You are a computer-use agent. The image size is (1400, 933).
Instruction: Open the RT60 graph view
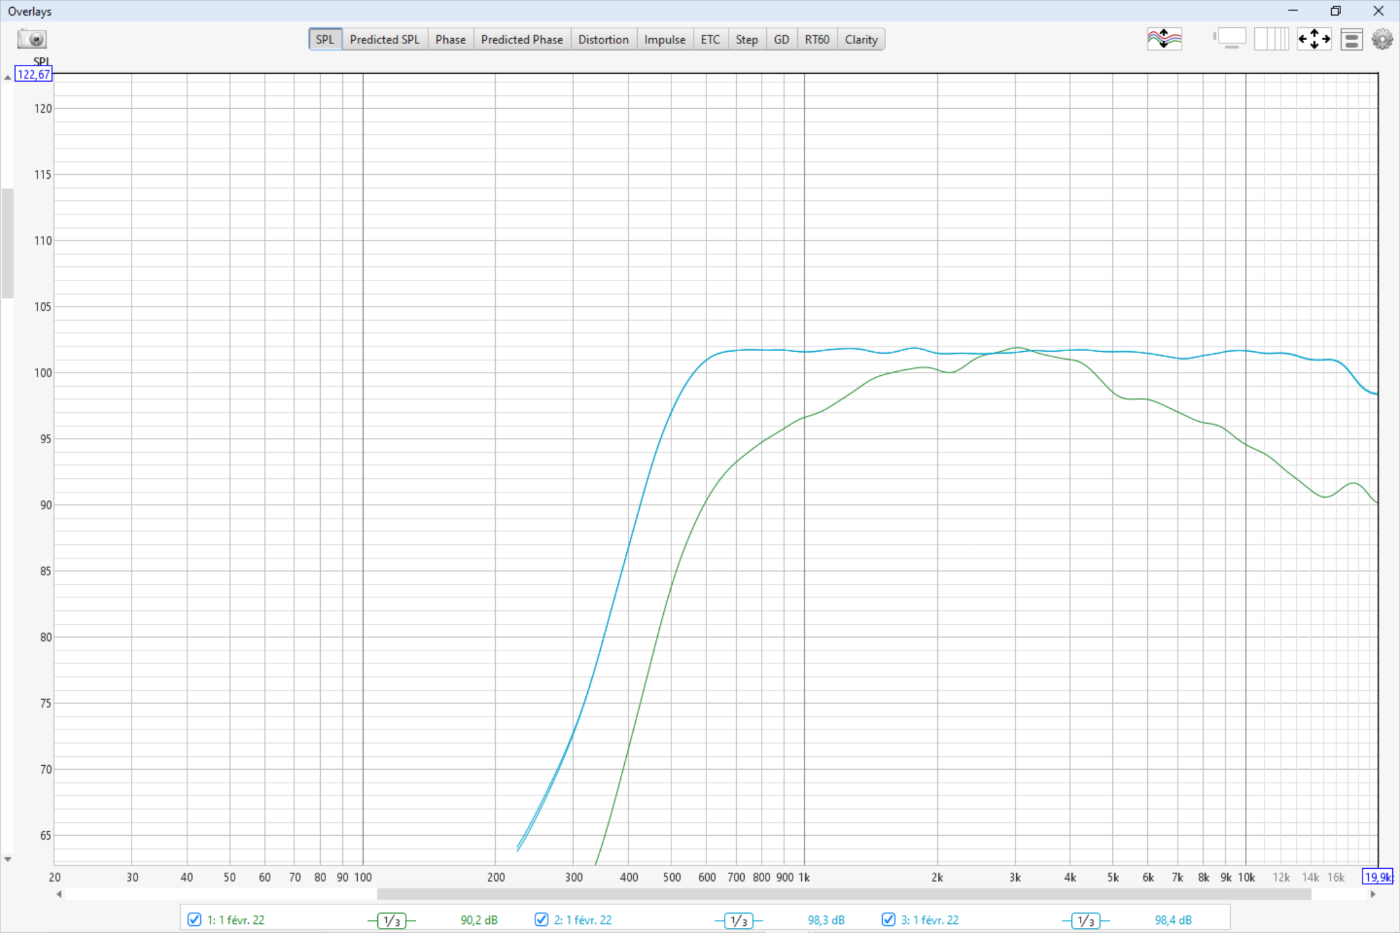[817, 40]
